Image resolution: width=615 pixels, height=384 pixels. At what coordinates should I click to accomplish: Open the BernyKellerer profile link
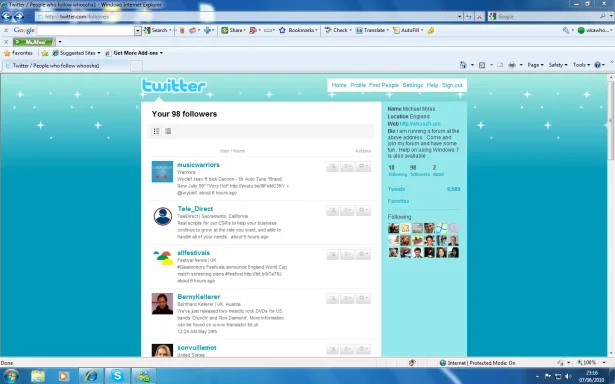click(x=198, y=297)
